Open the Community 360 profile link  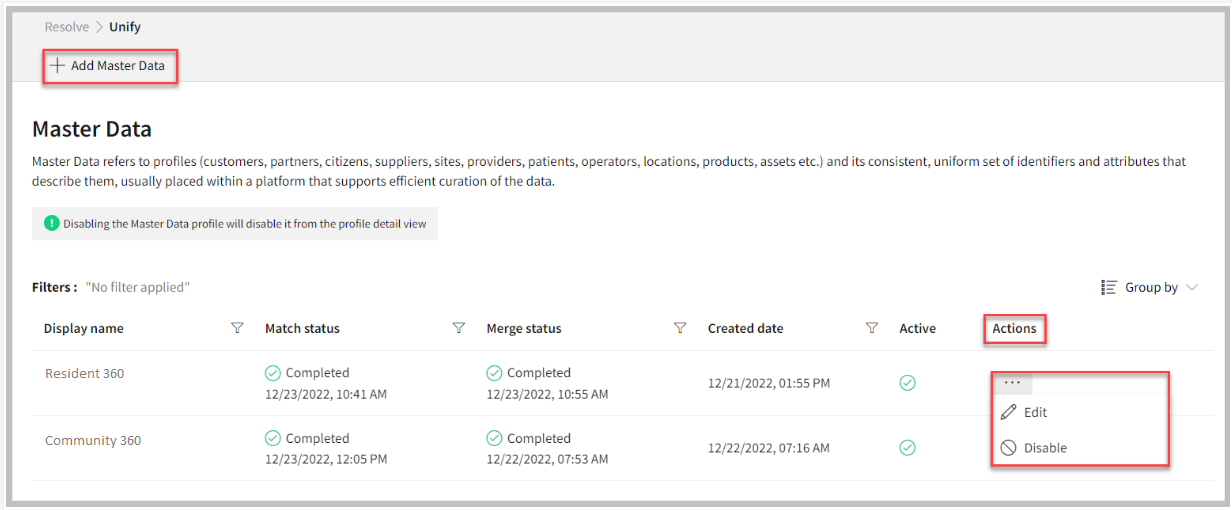[x=93, y=440]
